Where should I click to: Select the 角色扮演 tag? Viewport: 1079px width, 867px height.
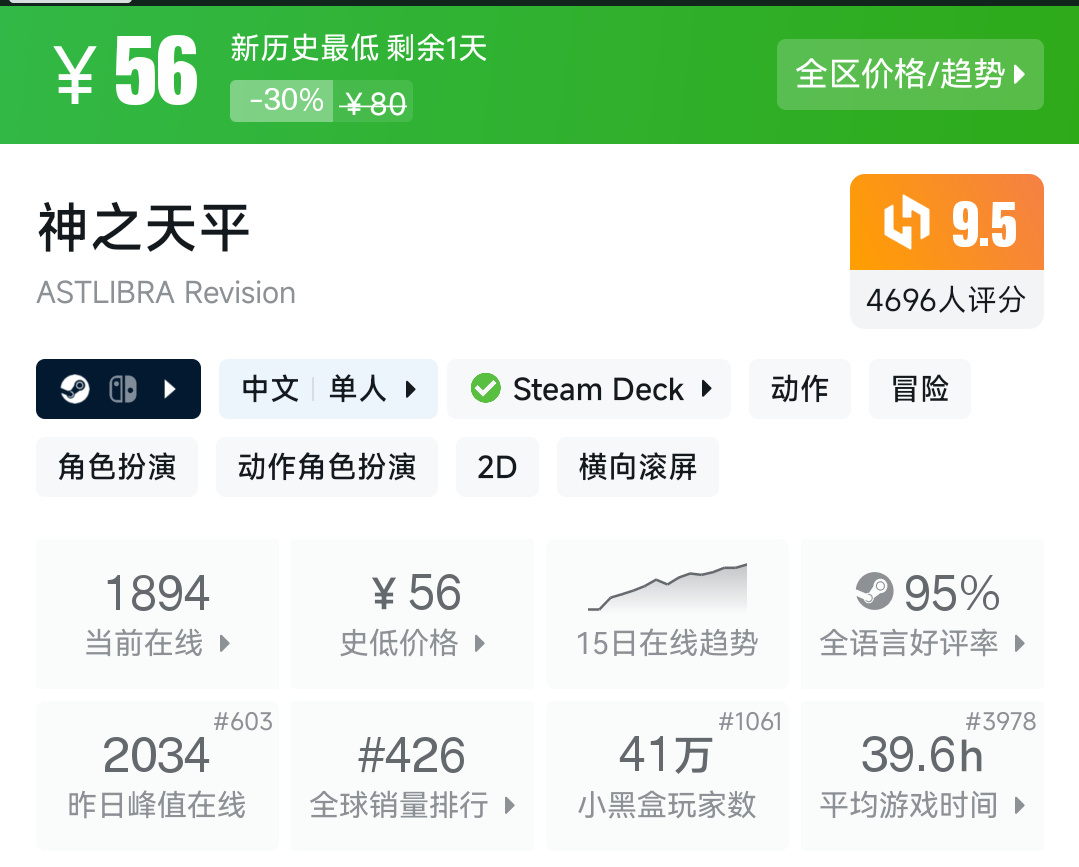[x=117, y=467]
